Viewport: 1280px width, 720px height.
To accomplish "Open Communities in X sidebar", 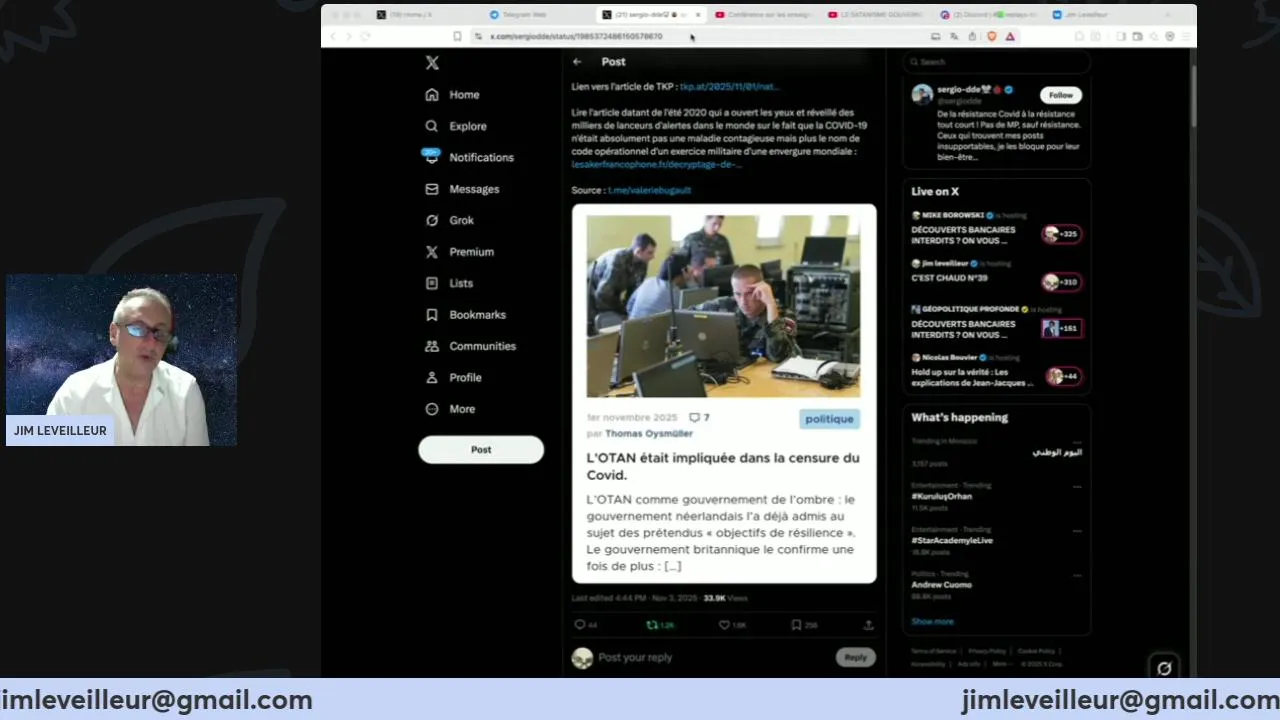I will point(471,346).
